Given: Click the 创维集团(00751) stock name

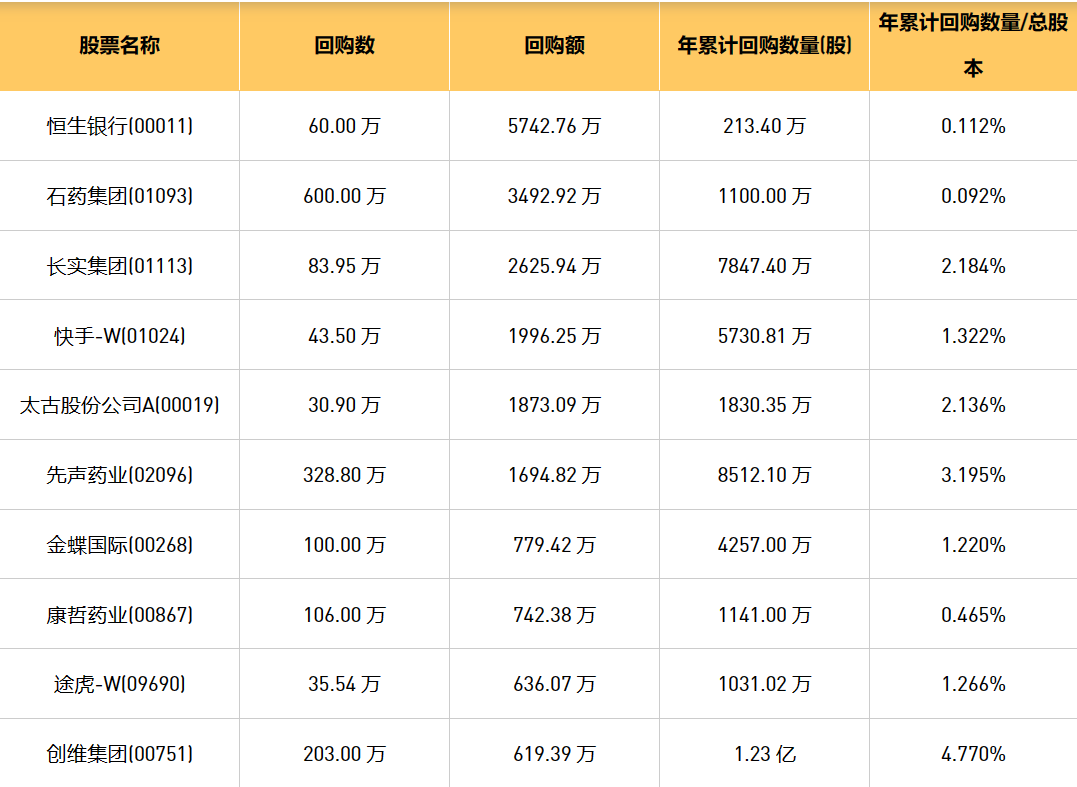Looking at the screenshot, I should (x=119, y=754).
